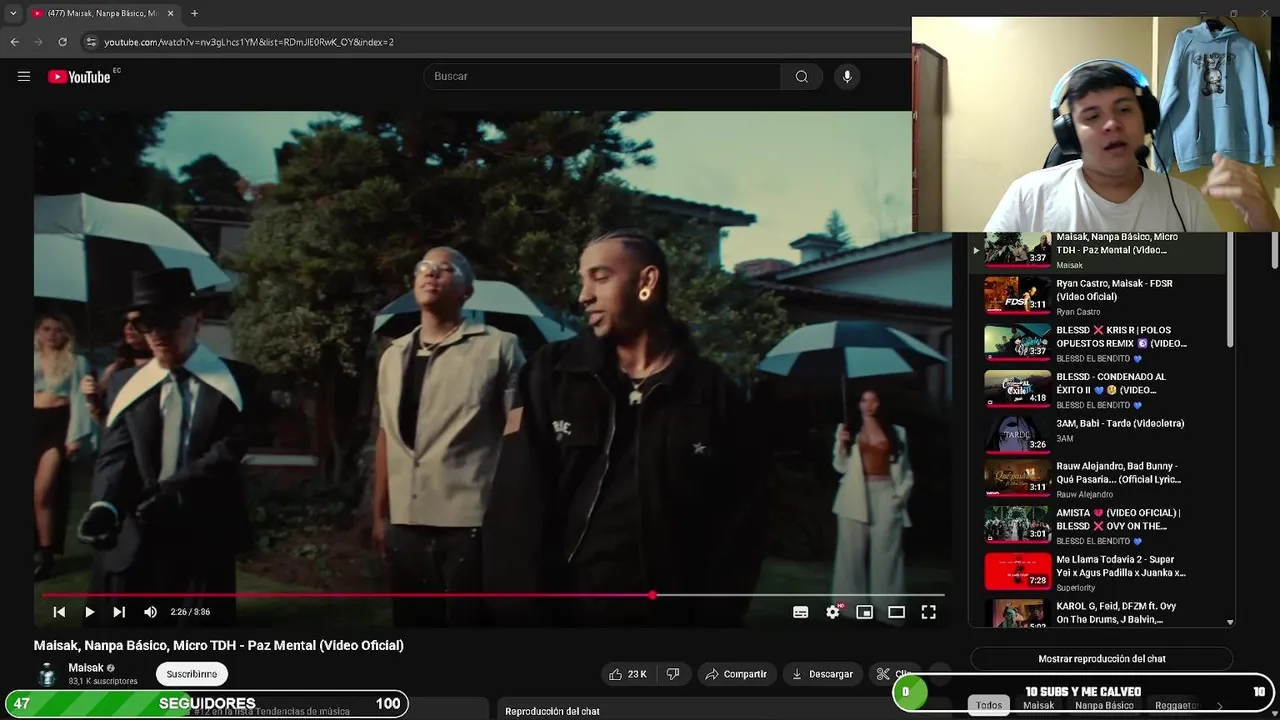Screen dimensions: 1280x720
Task: Mute the video volume speaker icon
Action: (150, 612)
